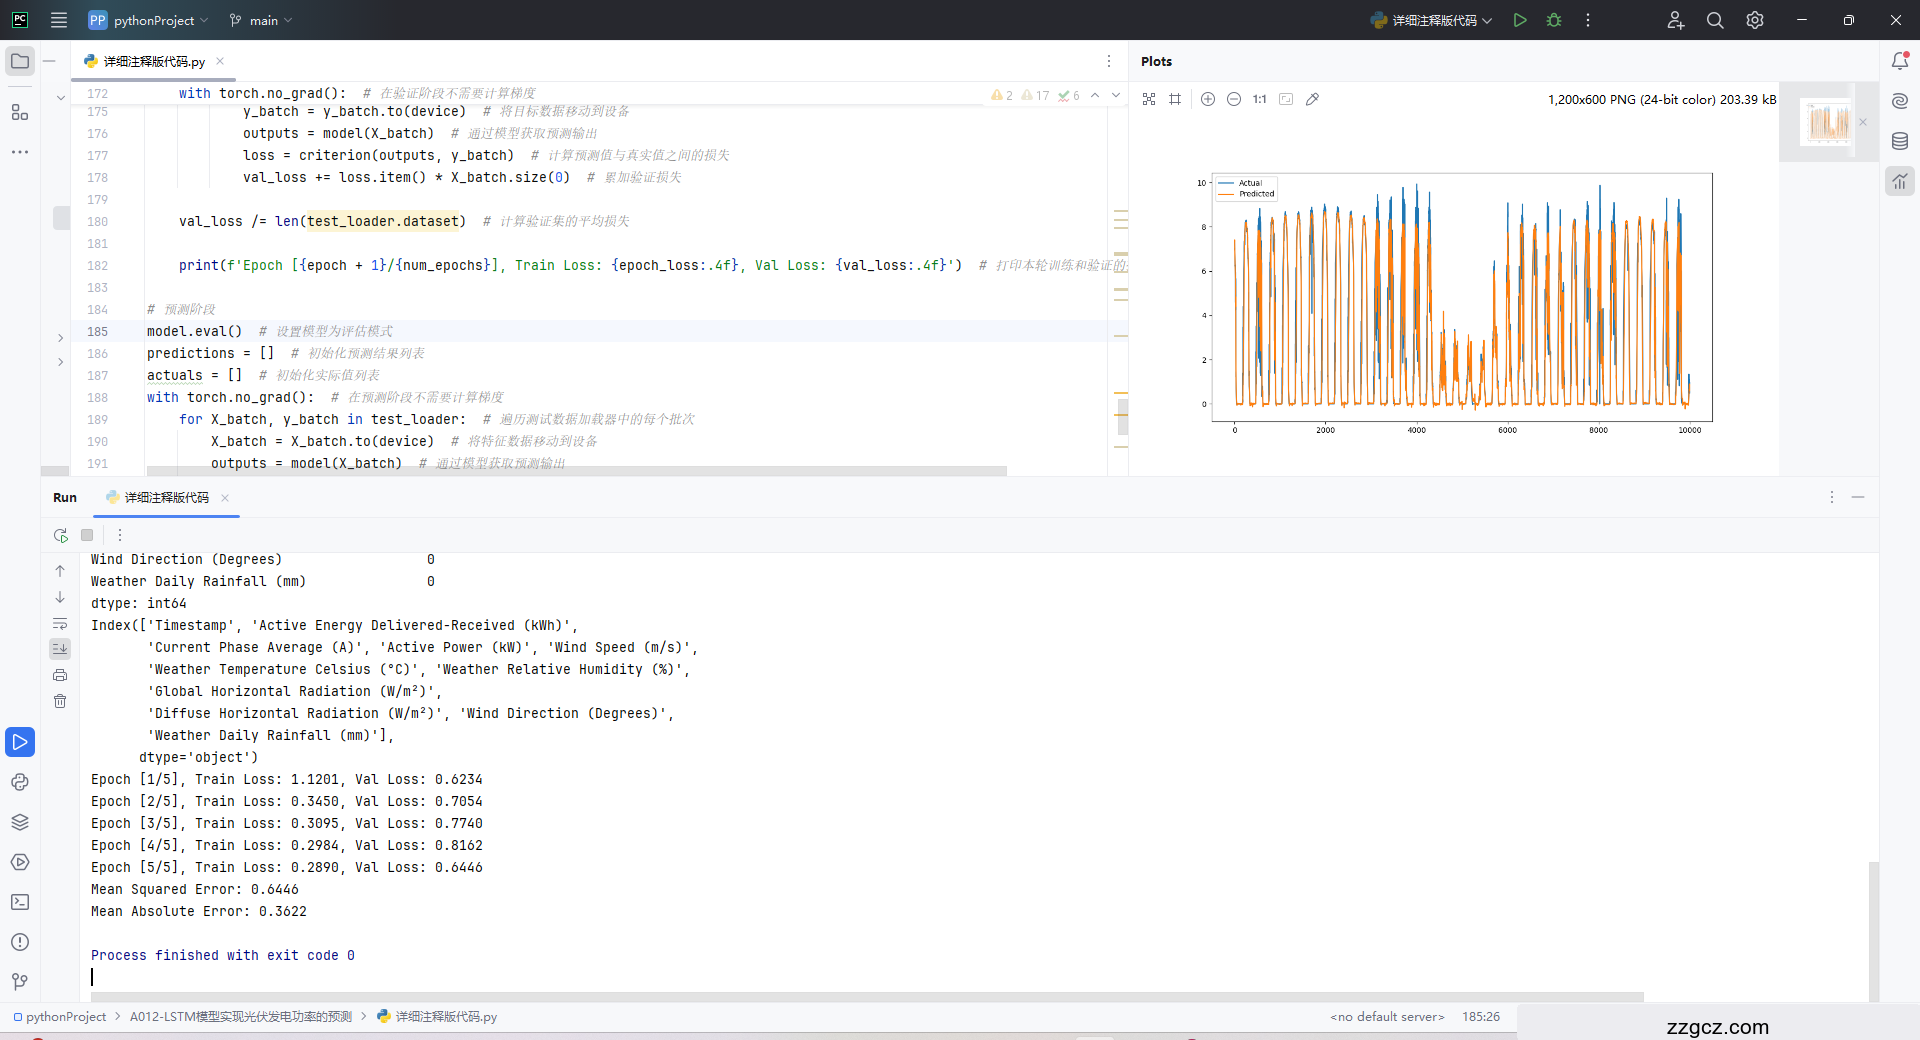
Task: Run the current script with the green play button
Action: click(1520, 20)
